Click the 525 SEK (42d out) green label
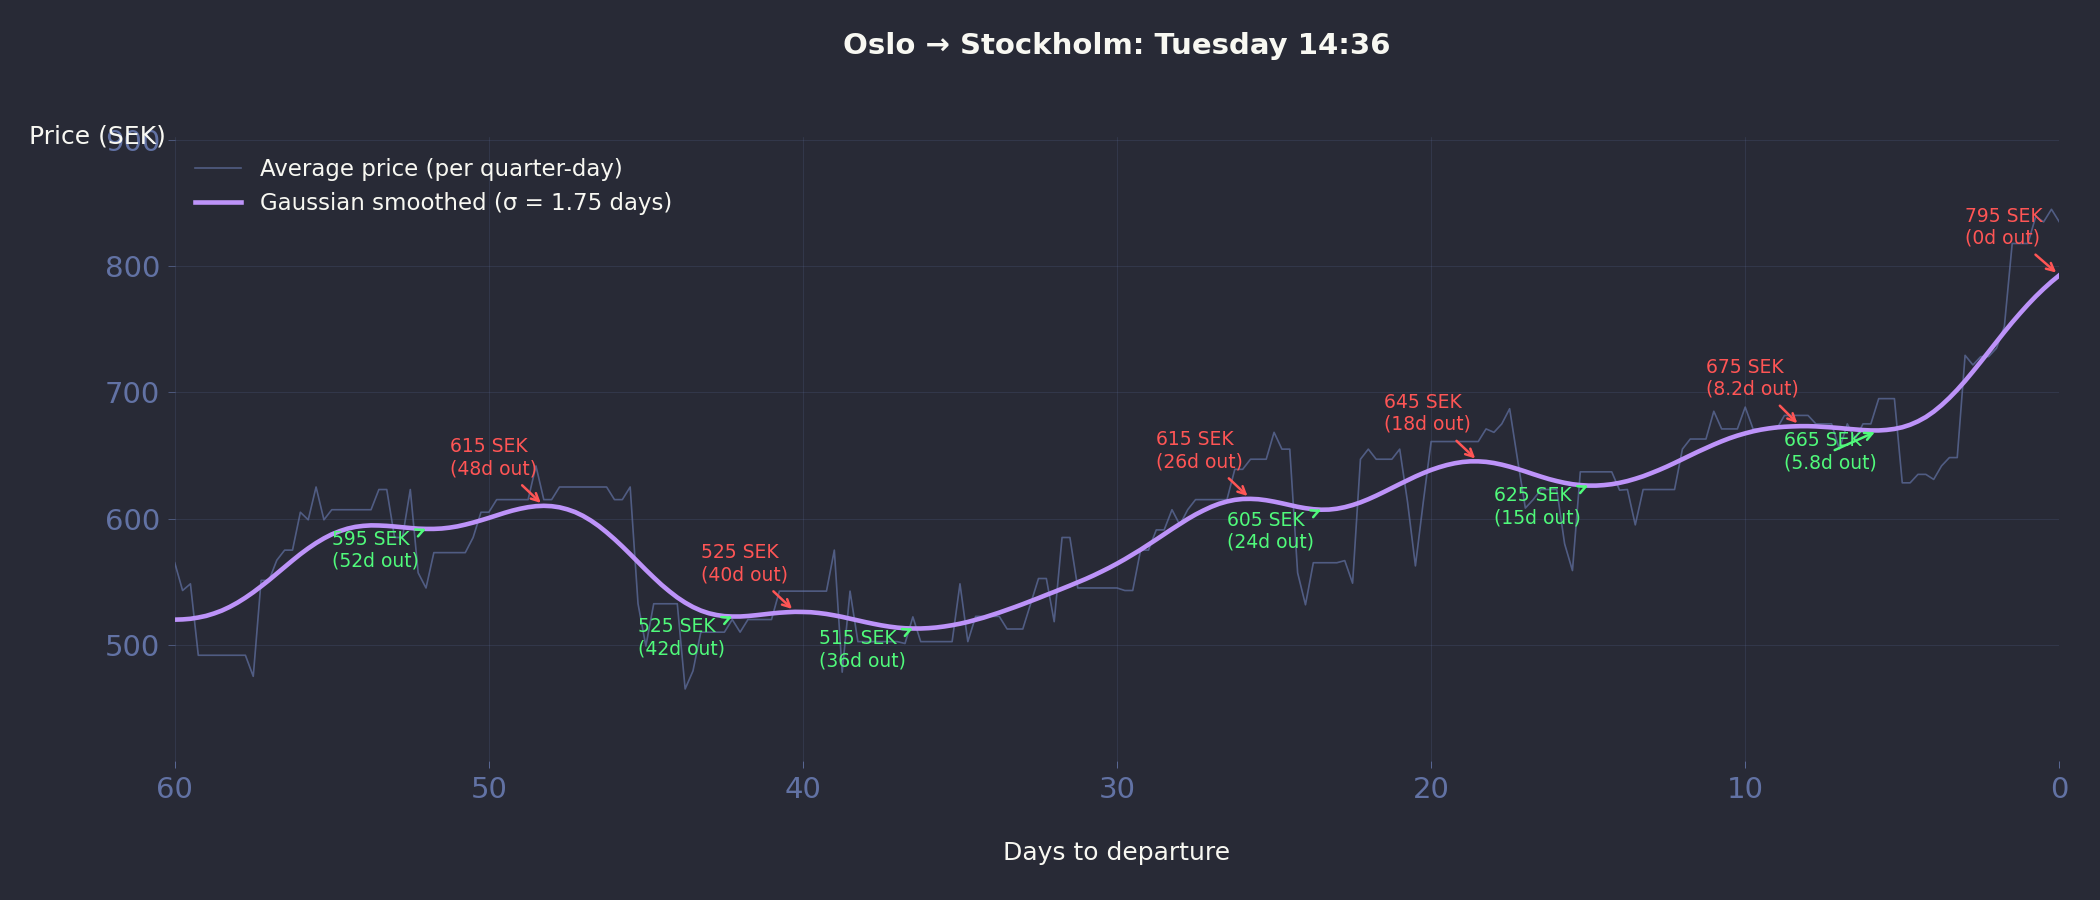The width and height of the screenshot is (2100, 900). 681,637
